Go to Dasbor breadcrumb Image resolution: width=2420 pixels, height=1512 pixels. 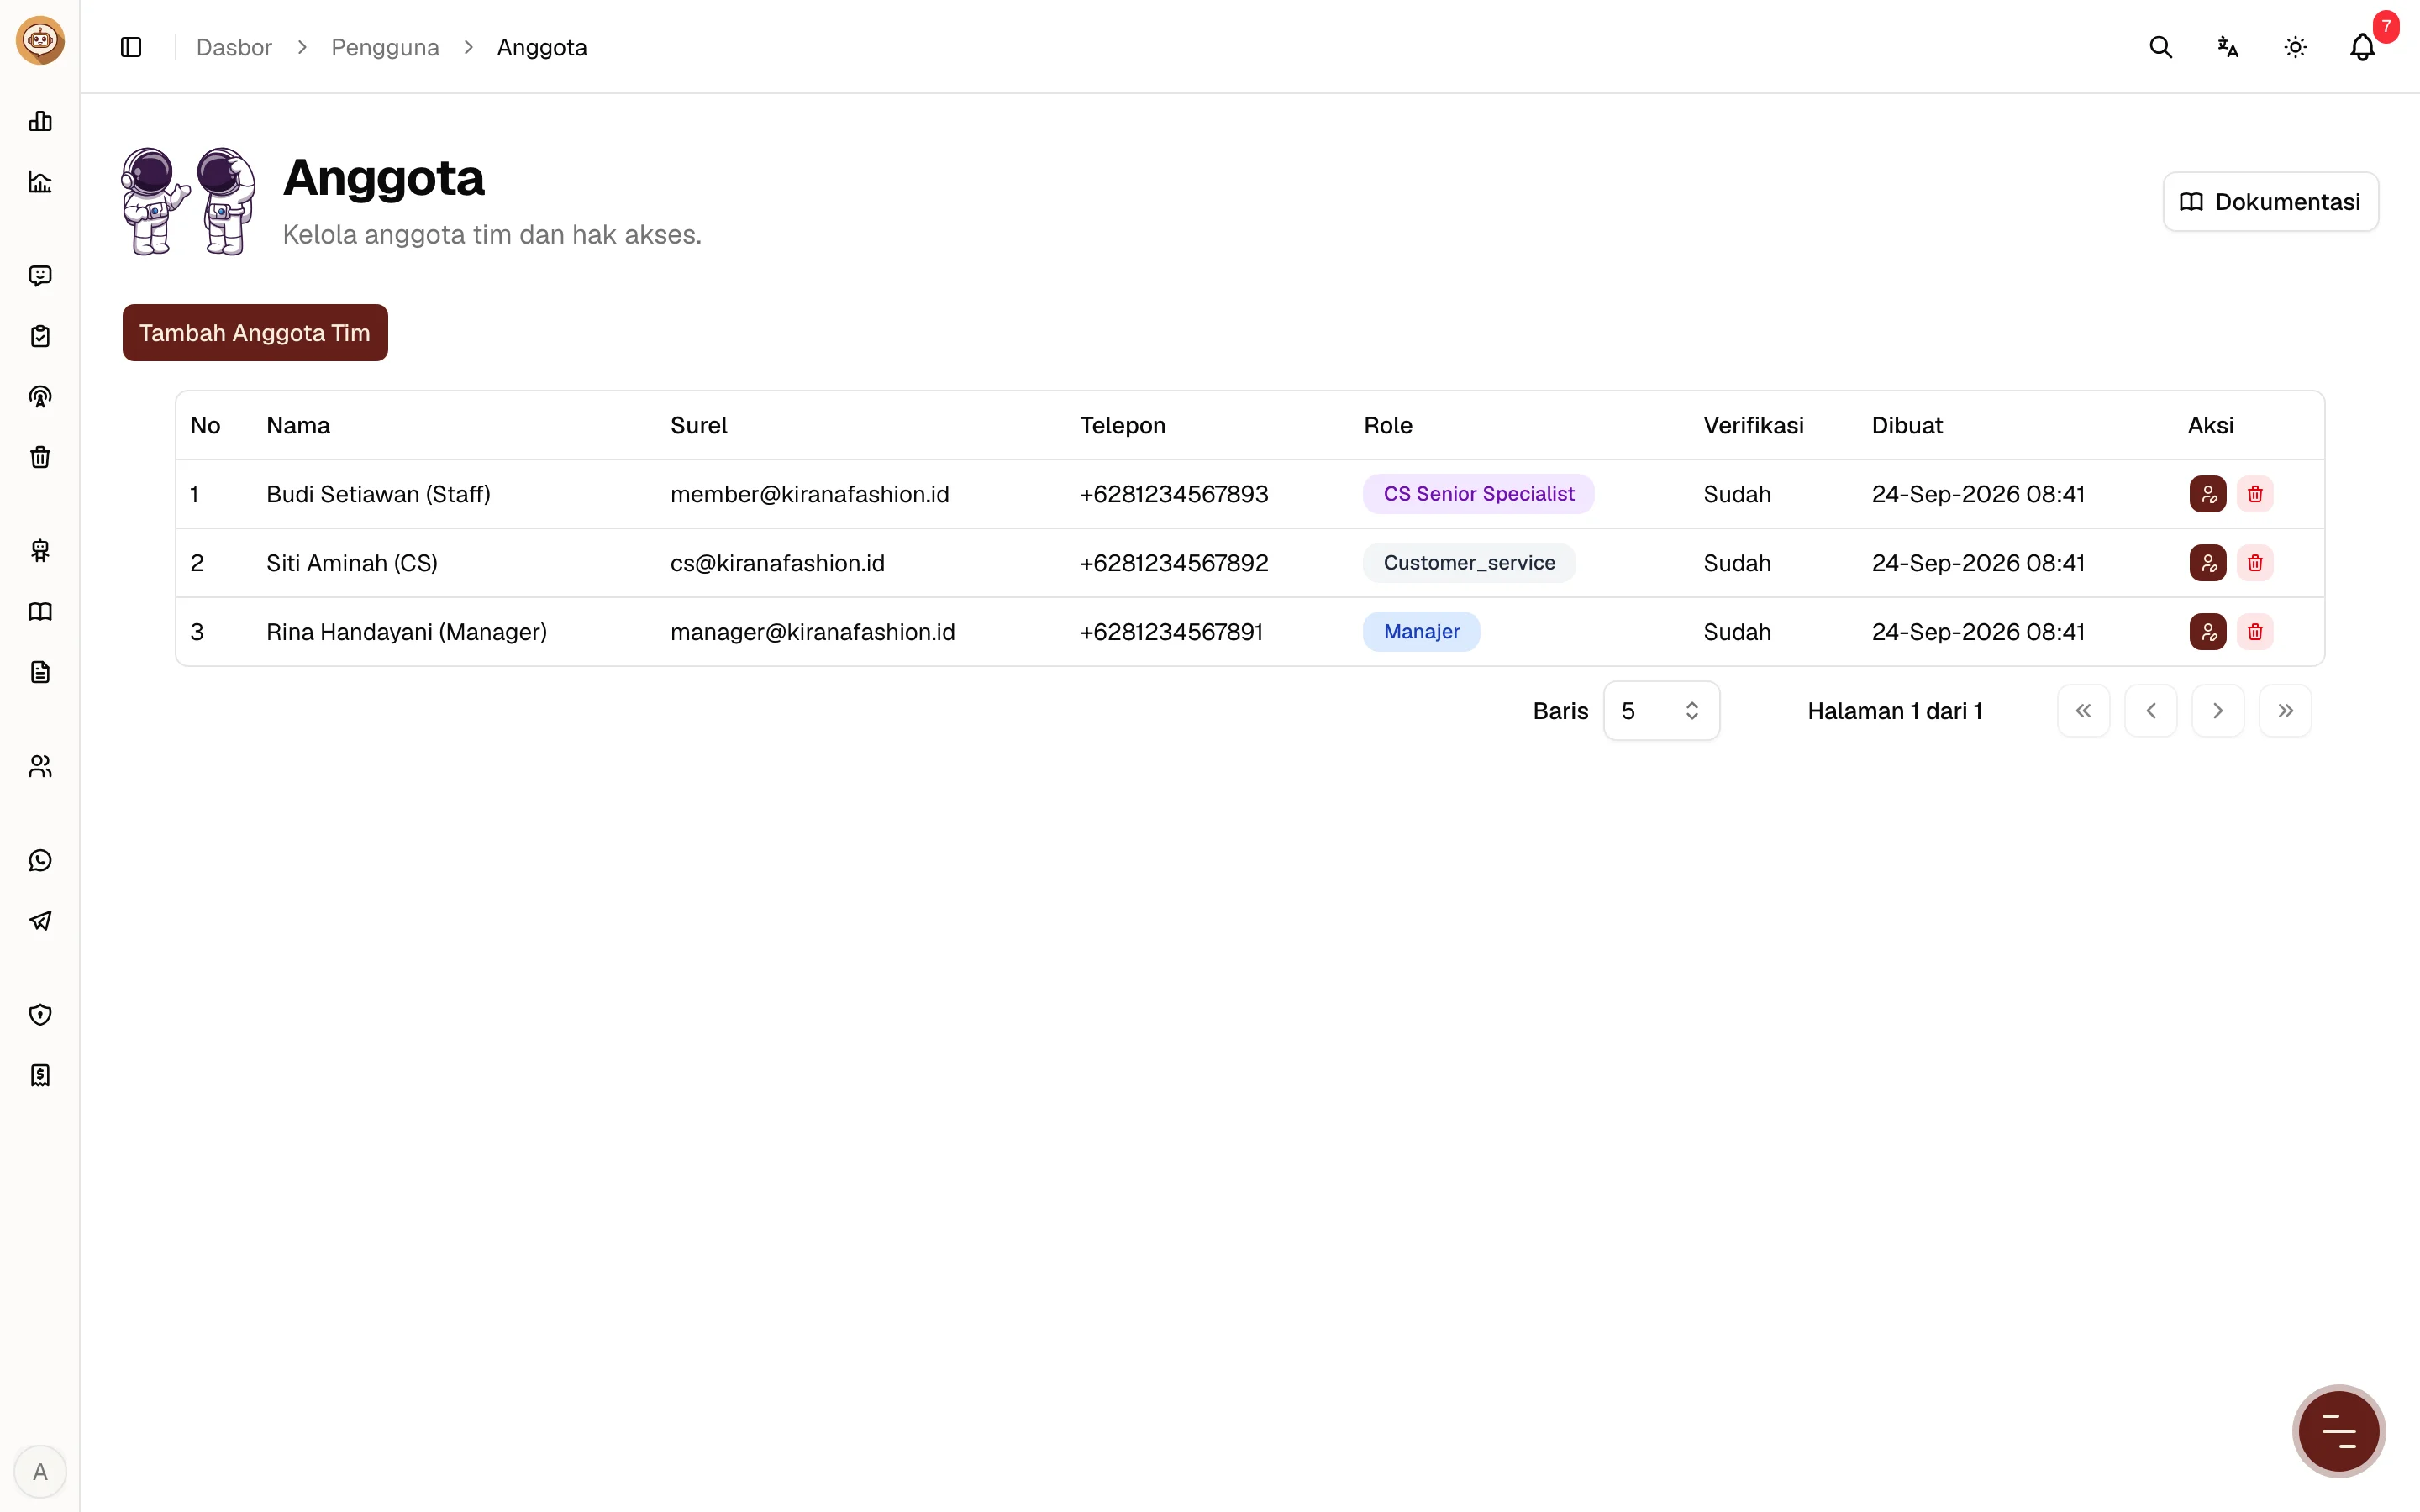(x=234, y=47)
